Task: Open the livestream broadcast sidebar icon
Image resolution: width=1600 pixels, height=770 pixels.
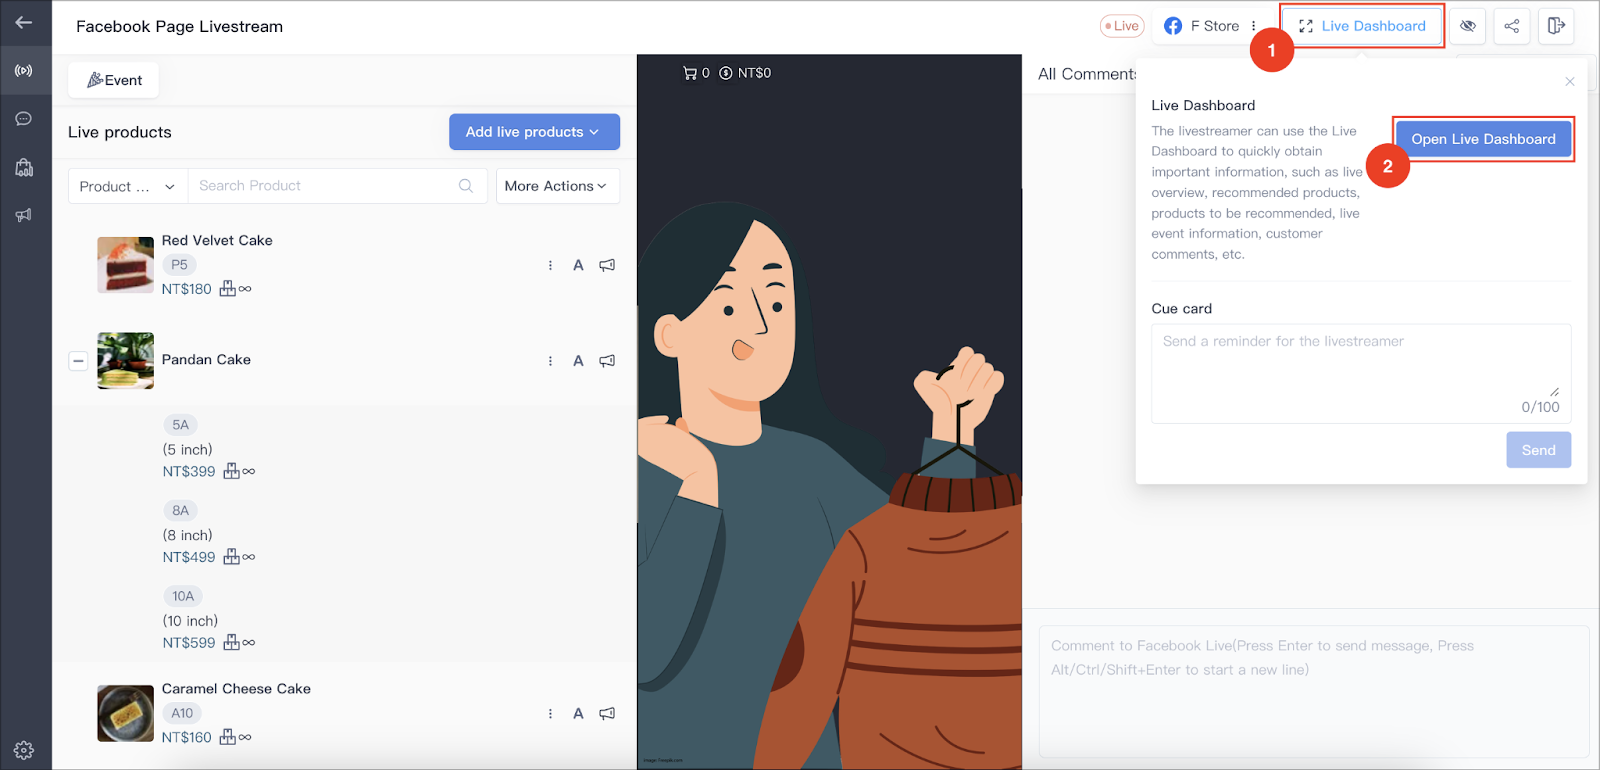Action: pyautogui.click(x=24, y=71)
